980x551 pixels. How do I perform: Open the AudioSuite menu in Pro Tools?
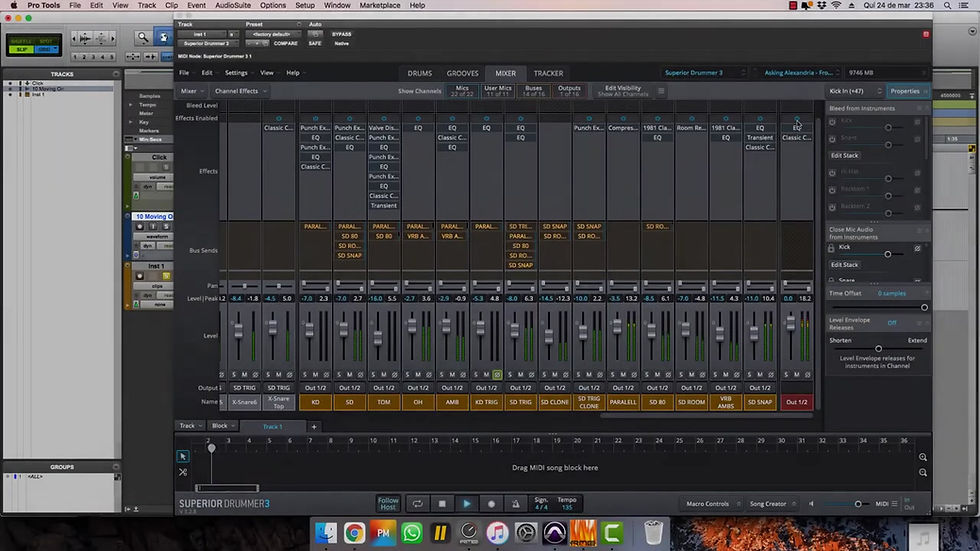pos(232,5)
